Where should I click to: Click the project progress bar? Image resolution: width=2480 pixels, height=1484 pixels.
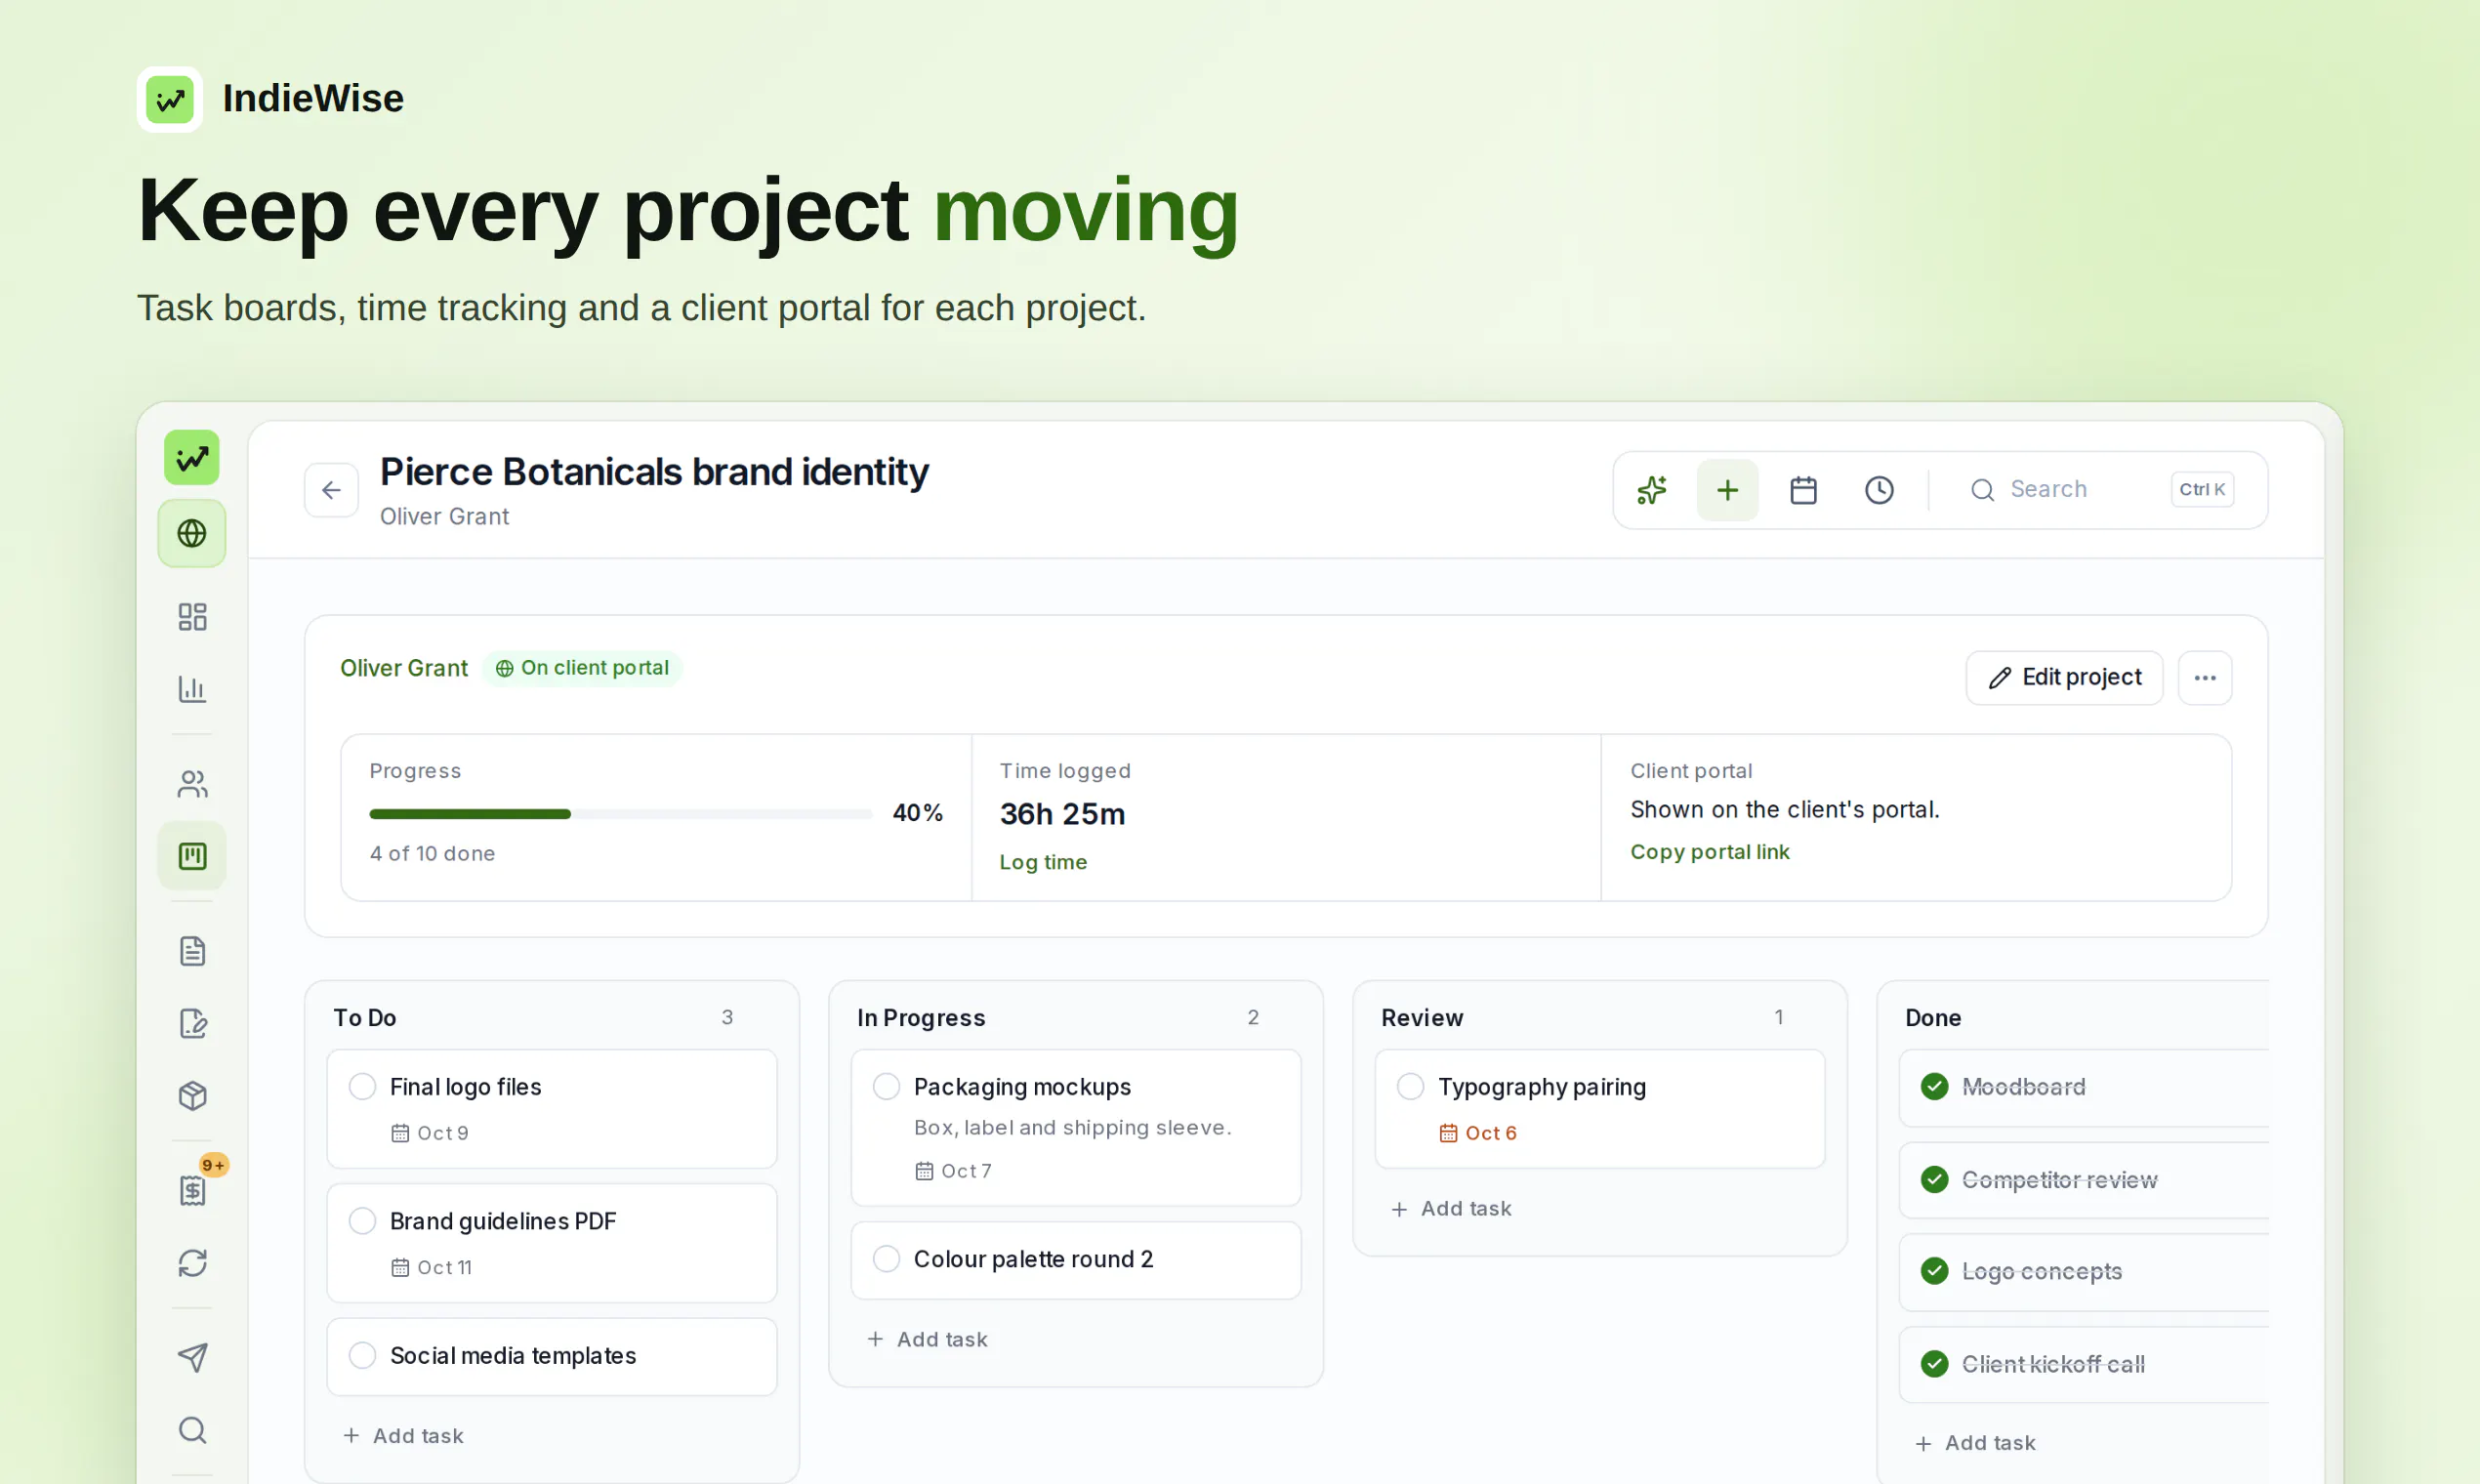[x=620, y=814]
